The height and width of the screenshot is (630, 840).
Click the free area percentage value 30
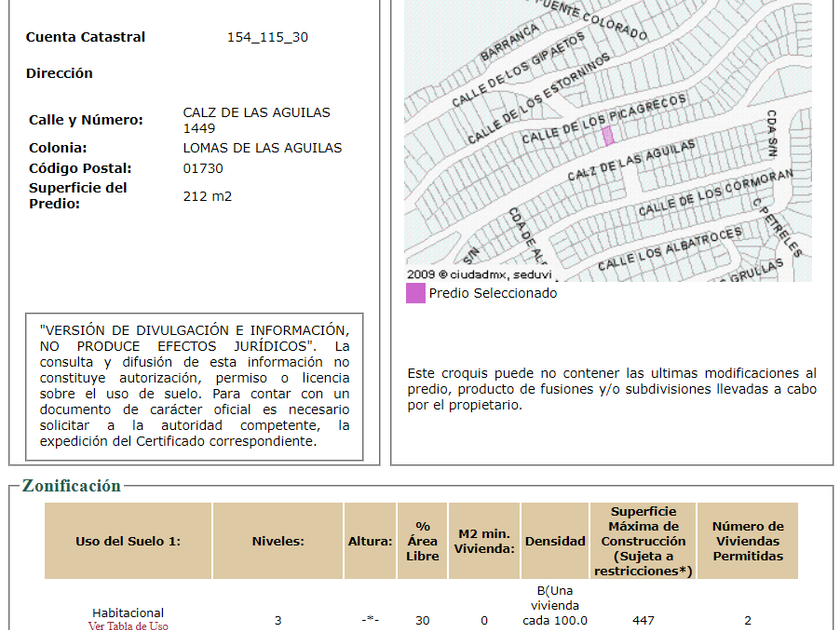422,620
